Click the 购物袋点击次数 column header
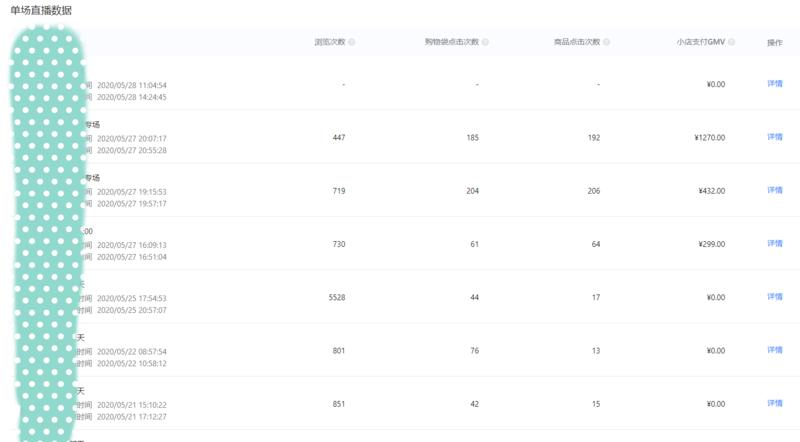The height and width of the screenshot is (442, 800). (452, 42)
